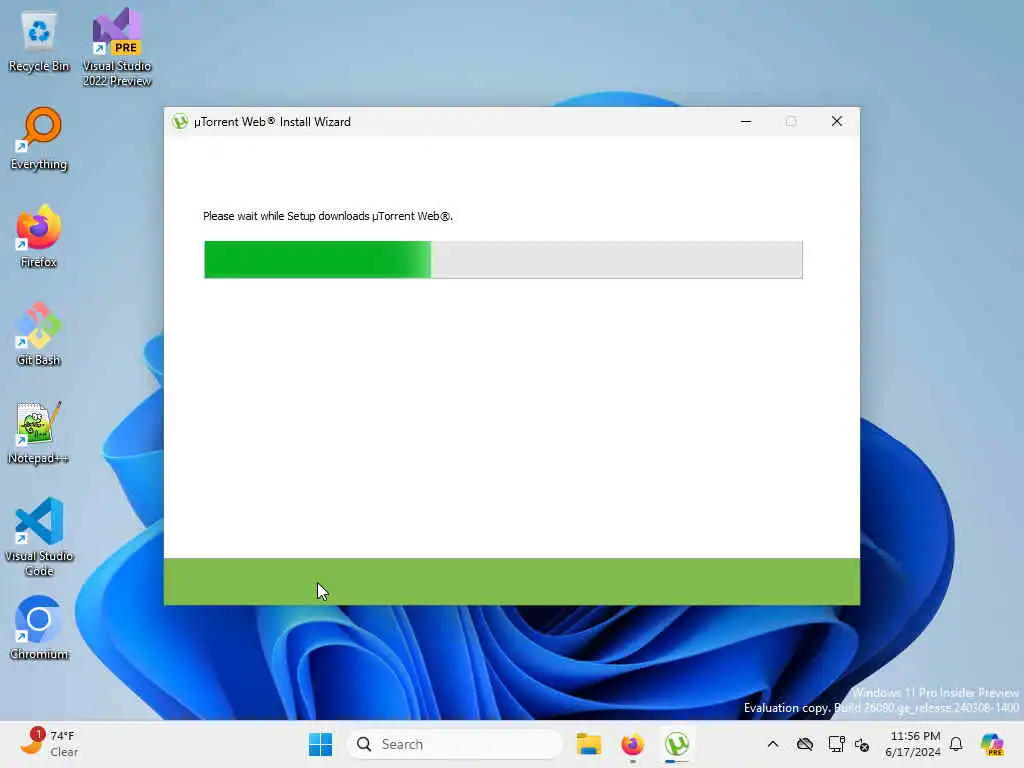This screenshot has width=1024, height=768.
Task: Open the Recycle Bin desktop icon
Action: point(39,40)
